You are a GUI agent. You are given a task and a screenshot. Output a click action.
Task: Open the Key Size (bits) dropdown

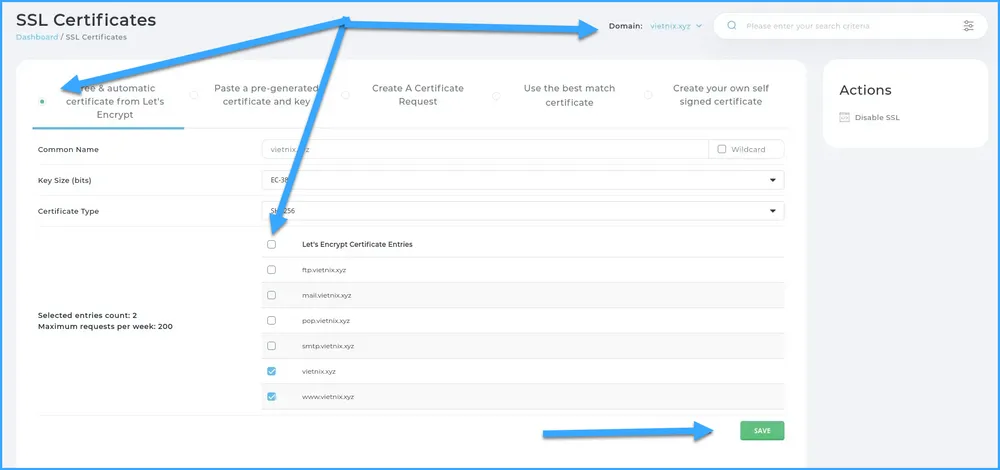point(523,180)
